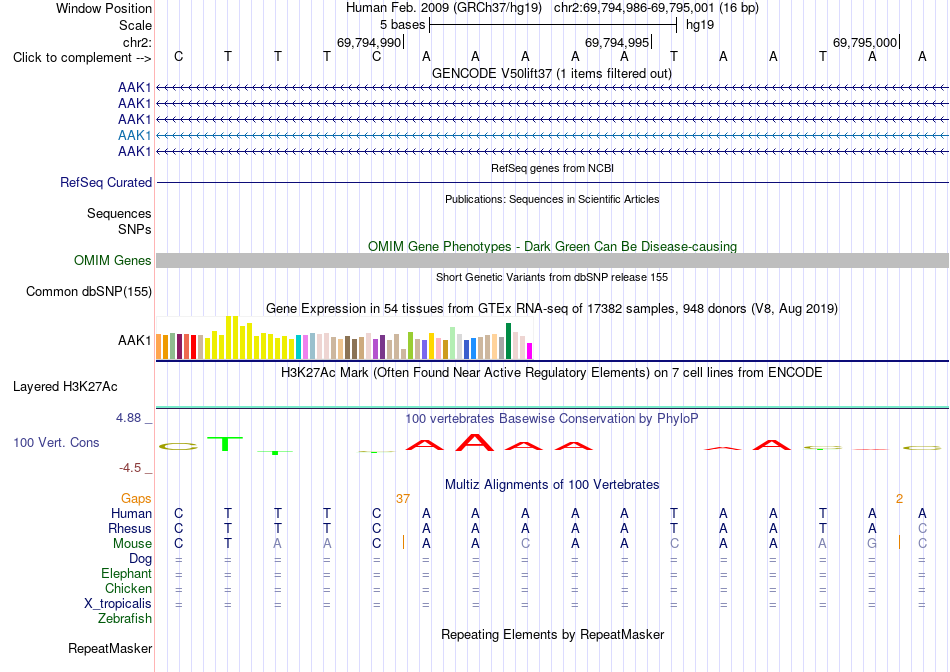The width and height of the screenshot is (950, 672).
Task: Click the hg19 label beside the scale bar
Action: click(700, 25)
